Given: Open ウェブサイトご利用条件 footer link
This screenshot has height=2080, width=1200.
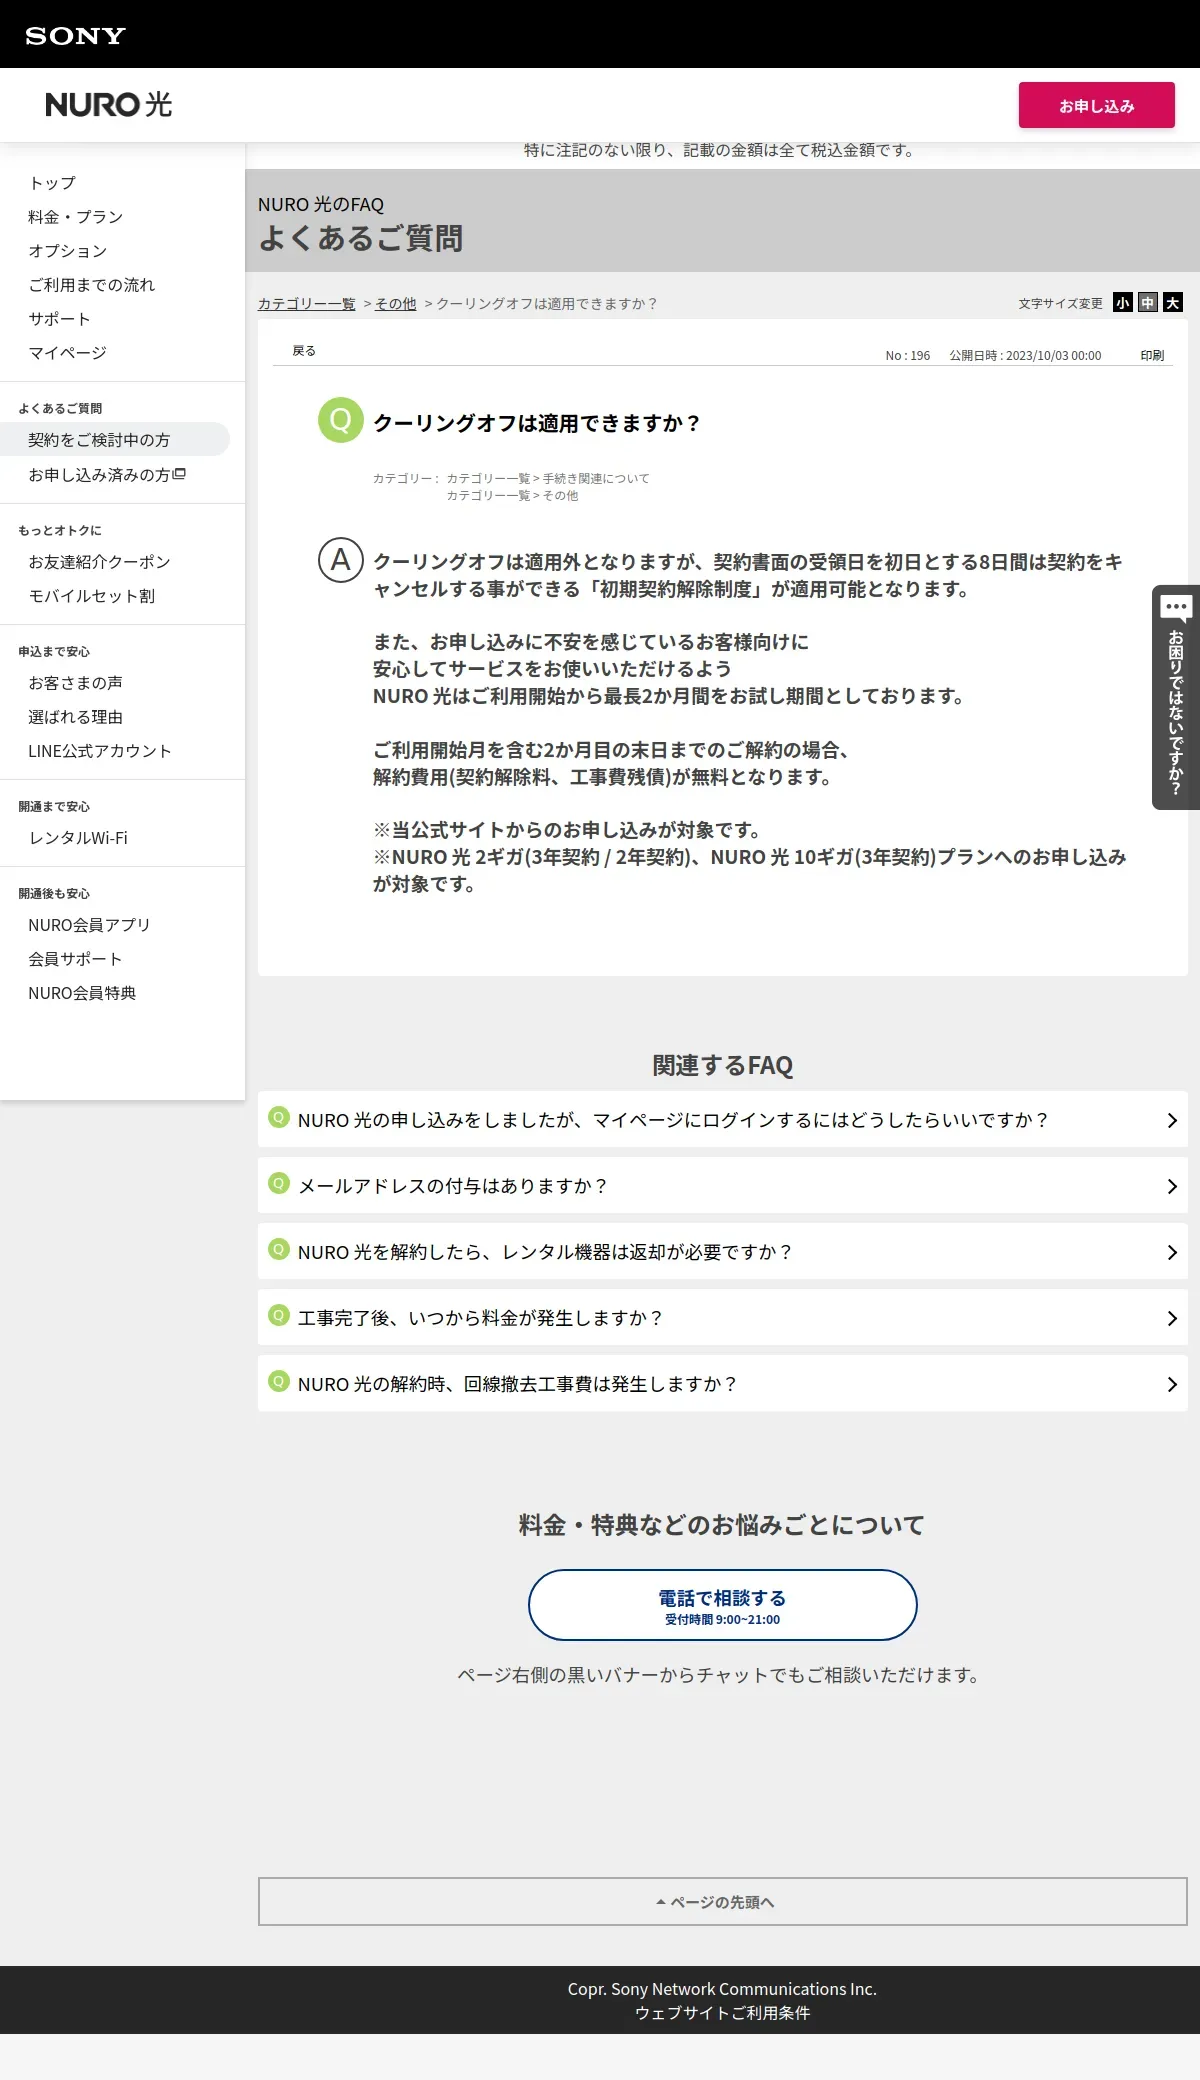Looking at the screenshot, I should [x=722, y=2013].
